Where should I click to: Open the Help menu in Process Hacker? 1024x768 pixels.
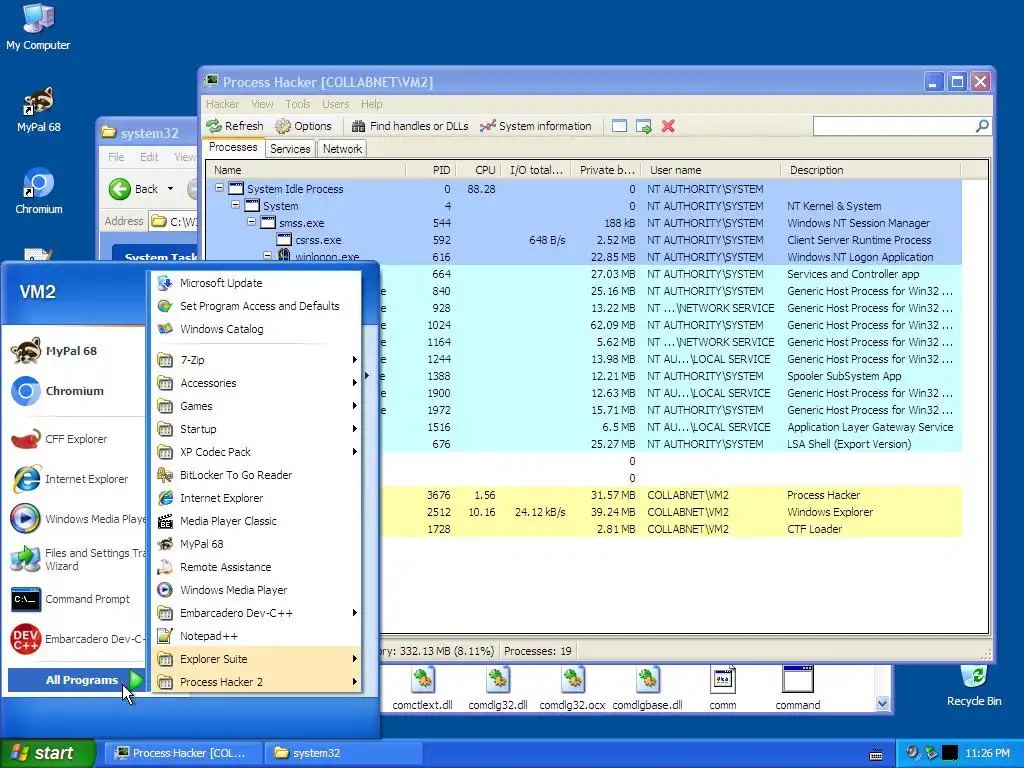372,104
